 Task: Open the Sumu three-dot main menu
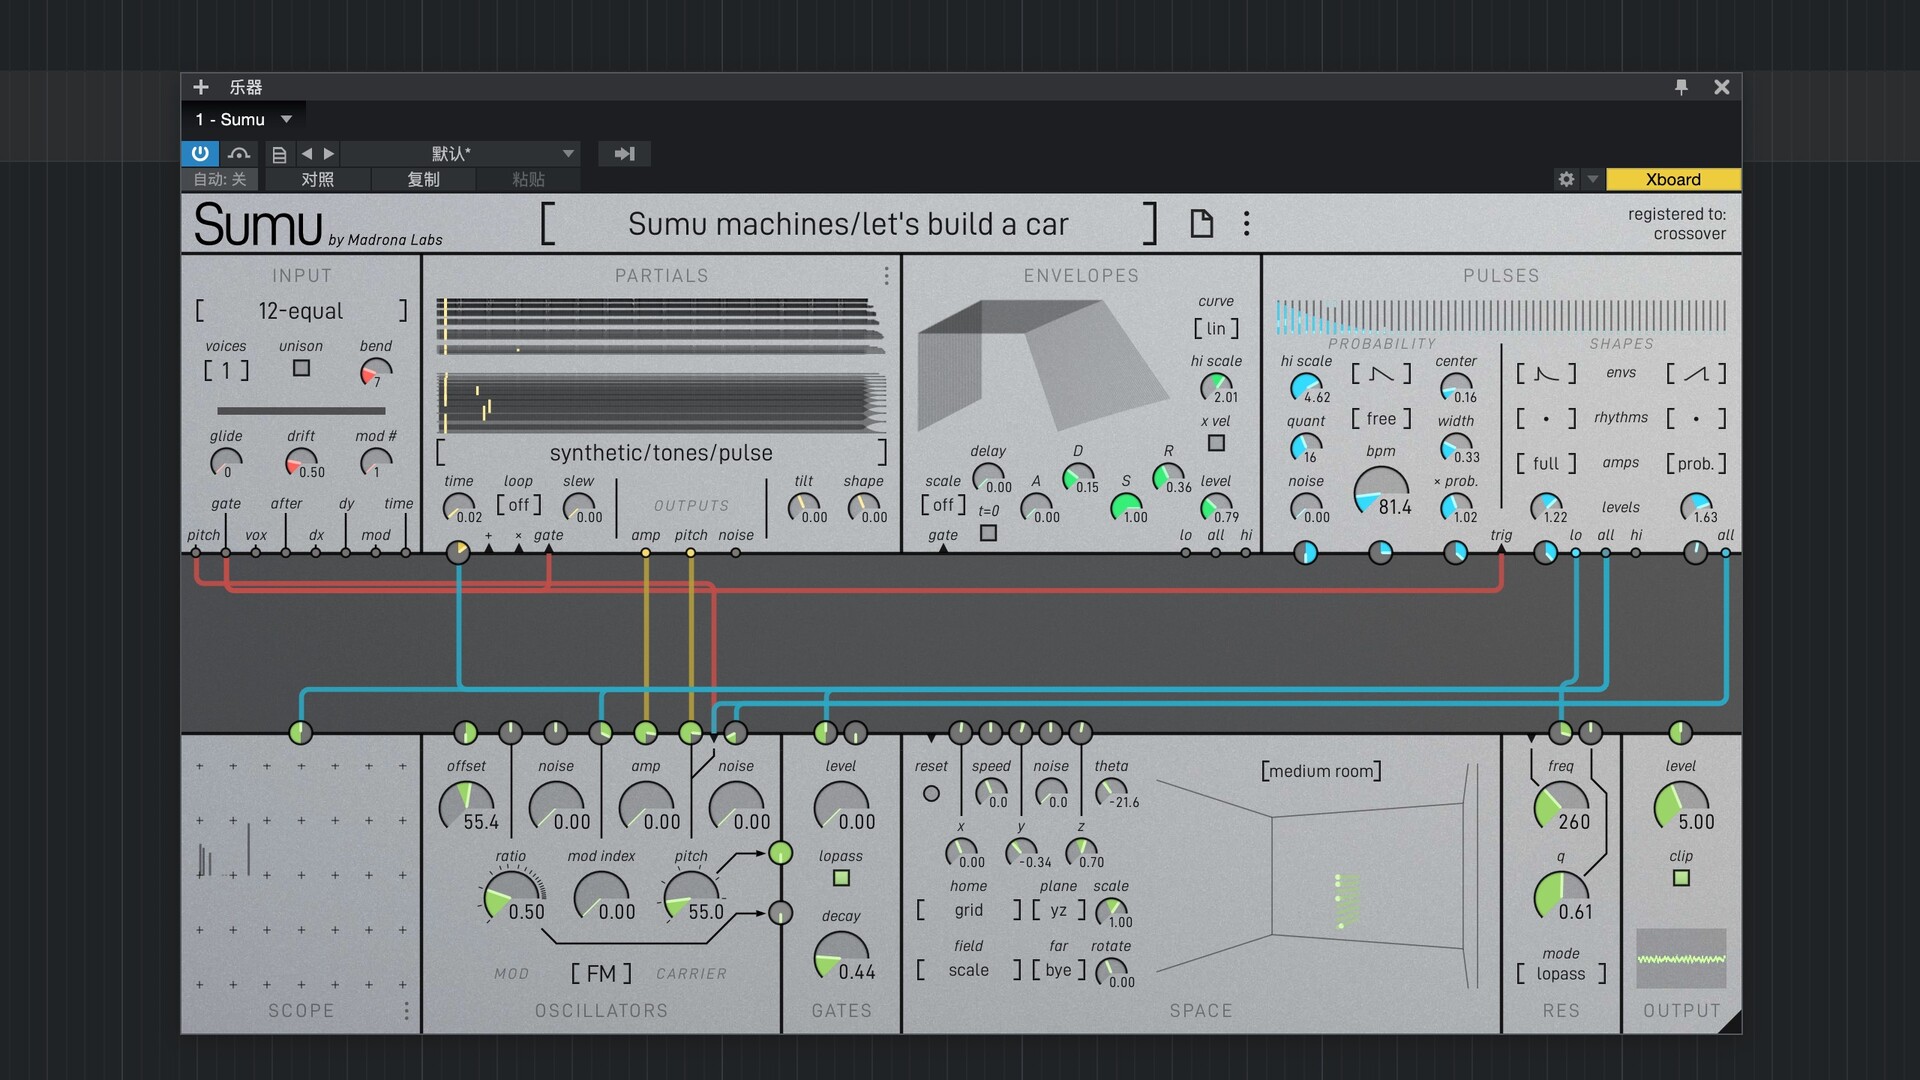click(1246, 223)
